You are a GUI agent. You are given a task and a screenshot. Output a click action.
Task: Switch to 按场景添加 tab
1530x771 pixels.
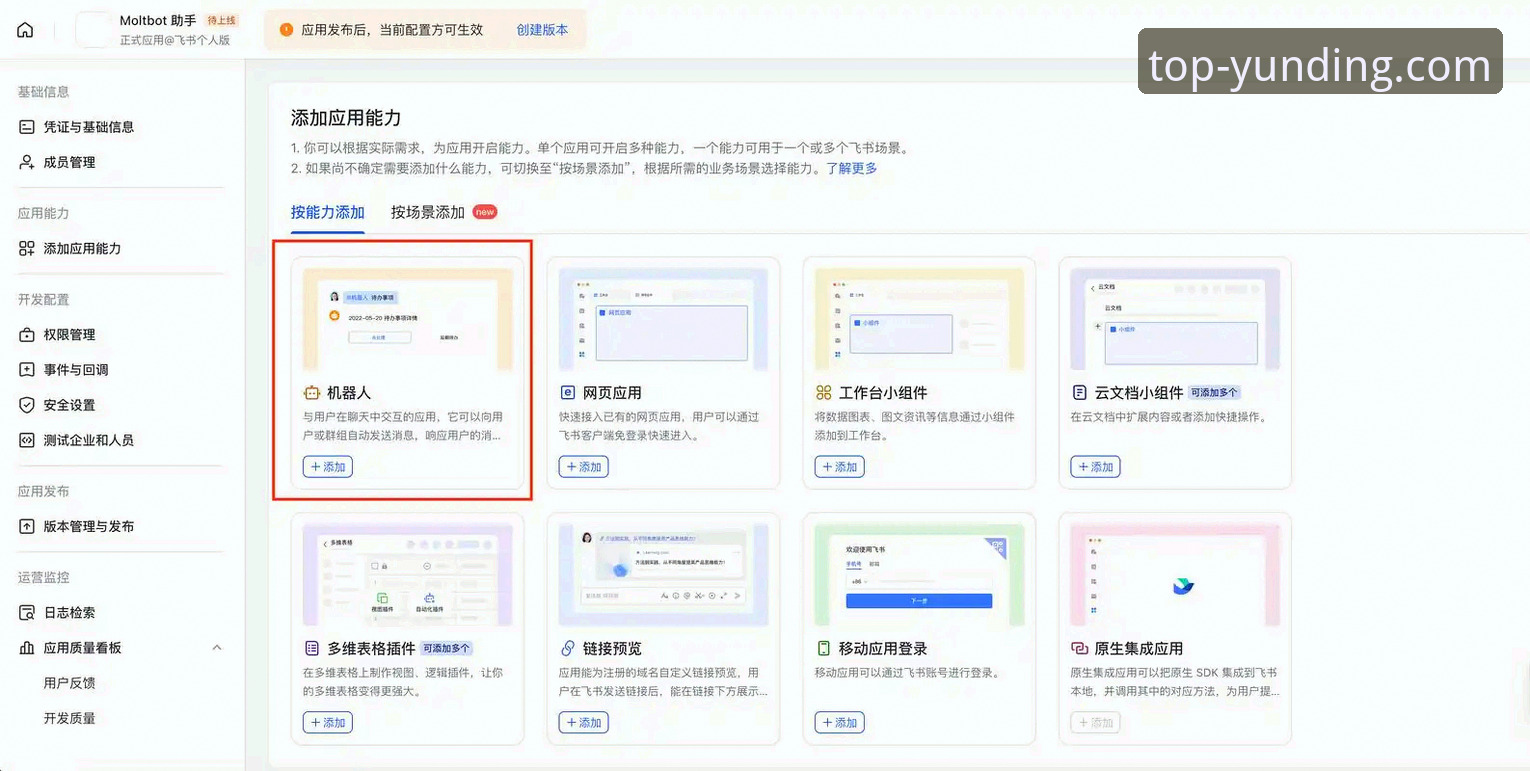(x=427, y=212)
